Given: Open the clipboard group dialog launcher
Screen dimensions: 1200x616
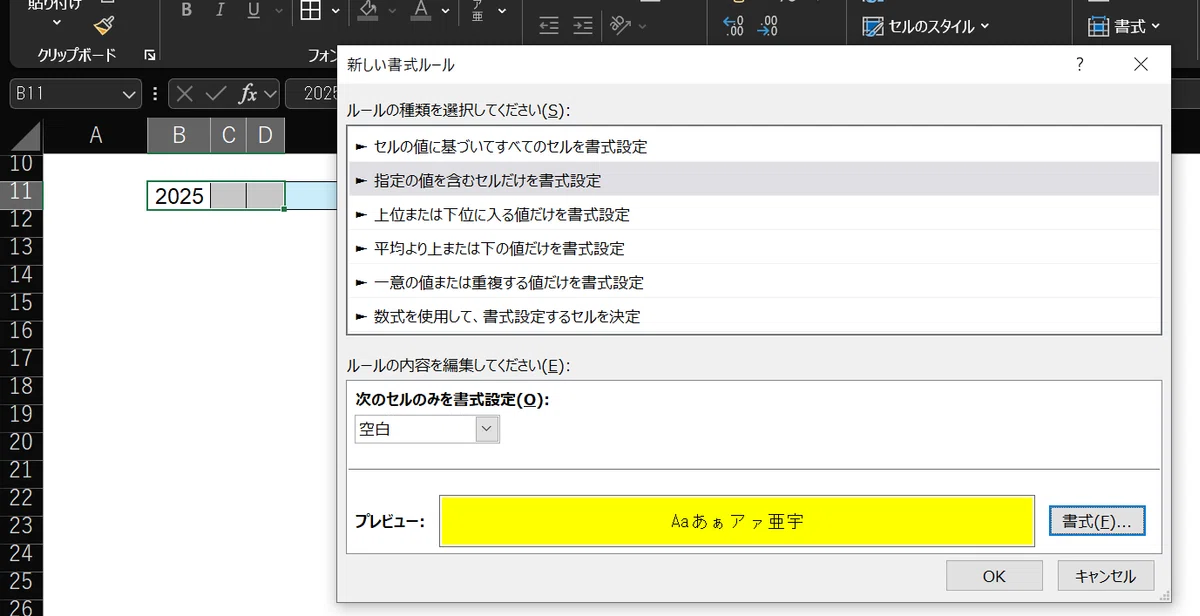Looking at the screenshot, I should (149, 55).
